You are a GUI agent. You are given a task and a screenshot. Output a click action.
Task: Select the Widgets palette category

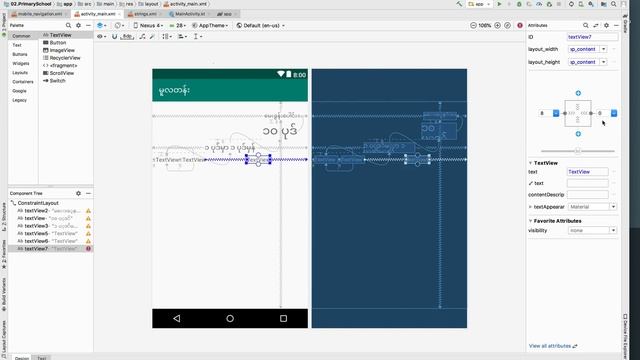[20, 64]
